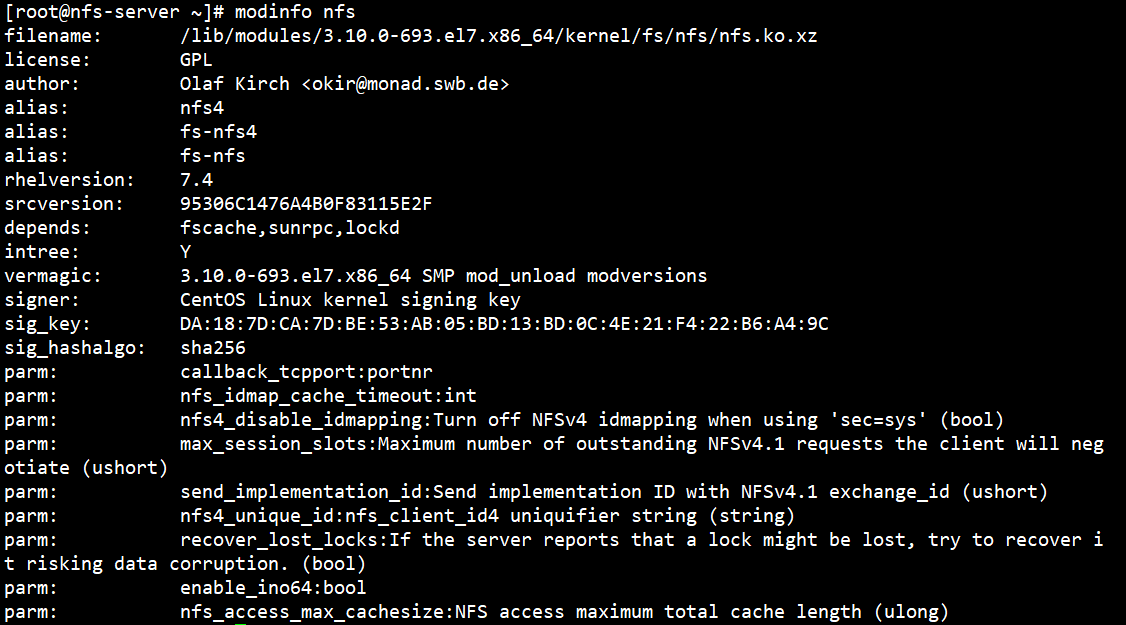
Task: Click the sig_key hex fingerprint
Action: [x=504, y=324]
